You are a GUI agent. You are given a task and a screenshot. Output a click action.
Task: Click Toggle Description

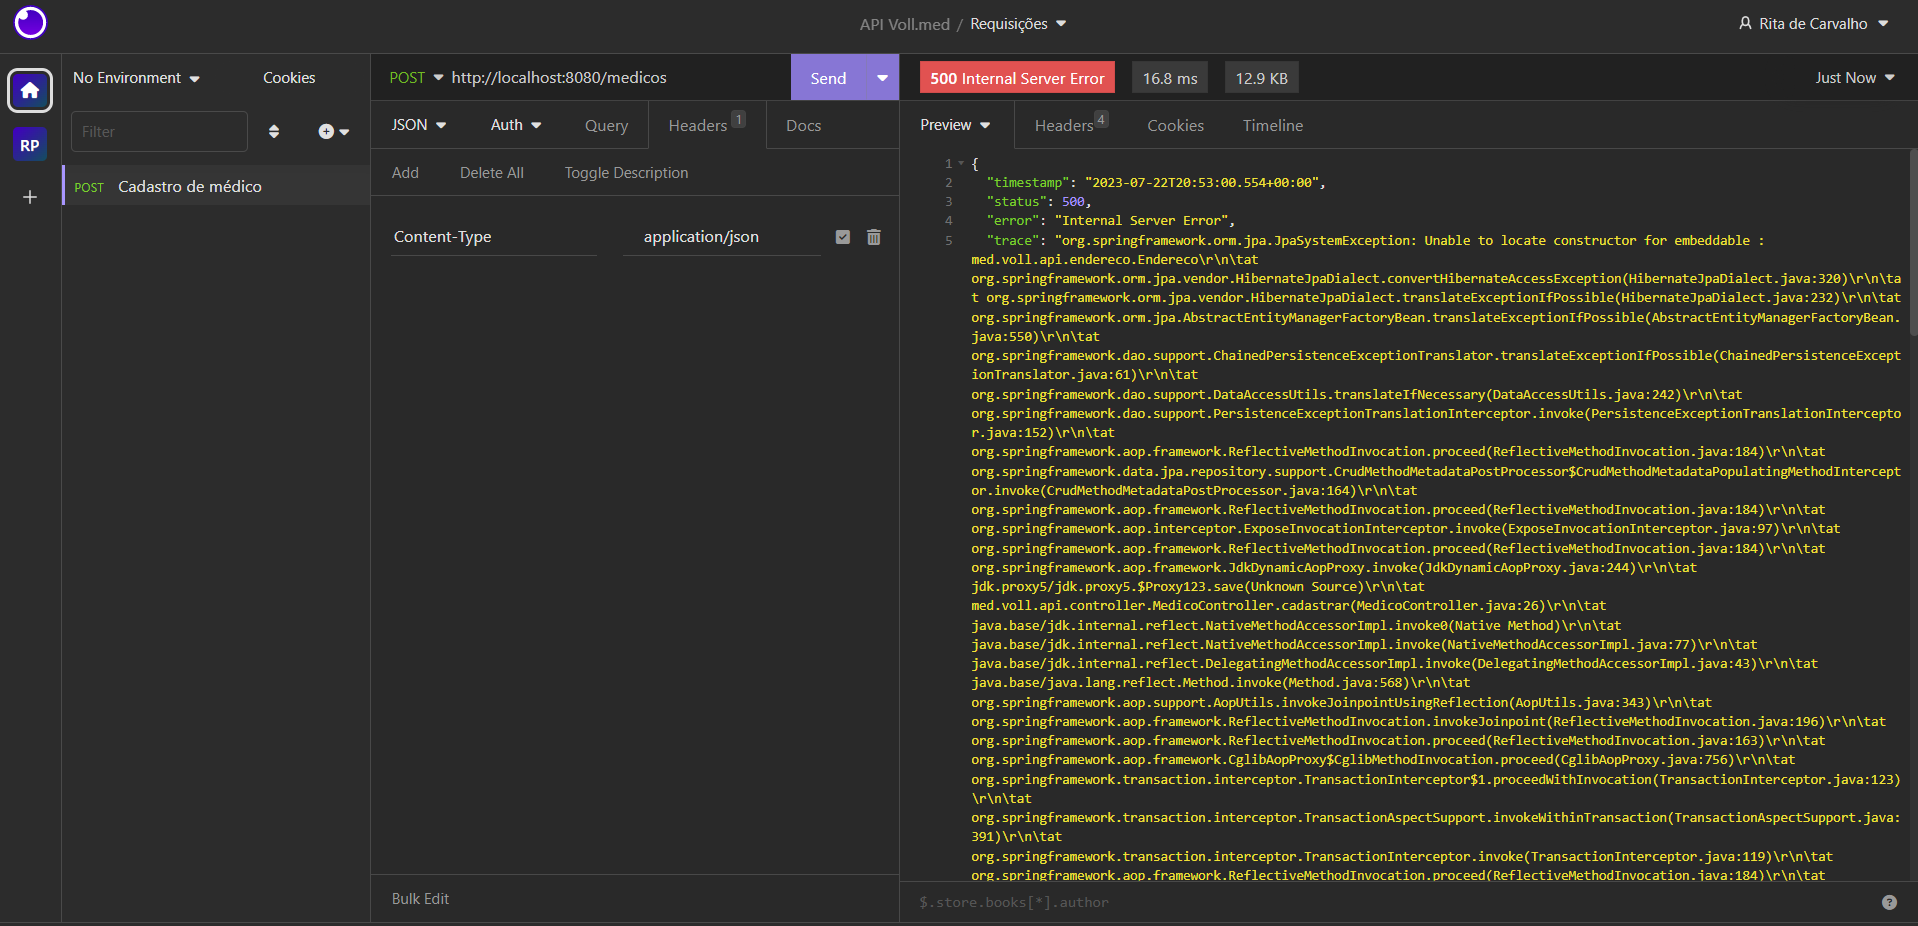626,173
